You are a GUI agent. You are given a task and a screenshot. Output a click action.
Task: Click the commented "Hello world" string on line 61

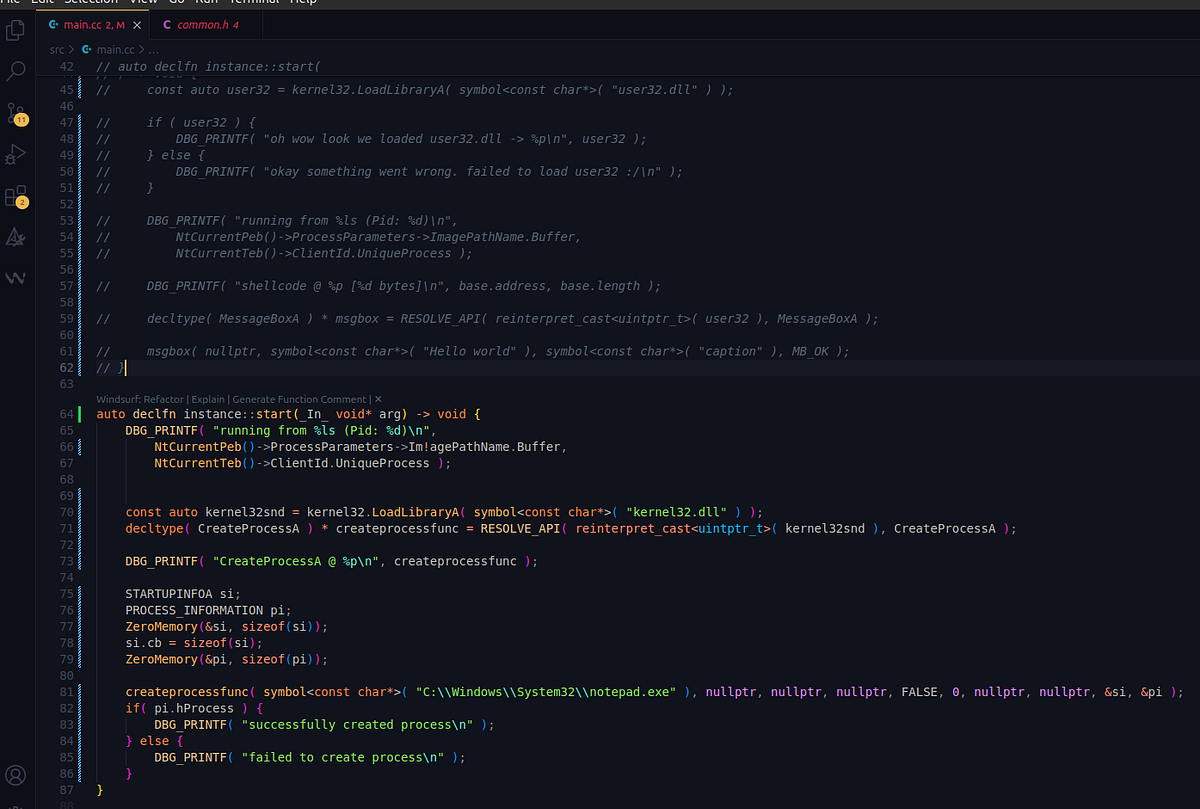[x=469, y=352]
